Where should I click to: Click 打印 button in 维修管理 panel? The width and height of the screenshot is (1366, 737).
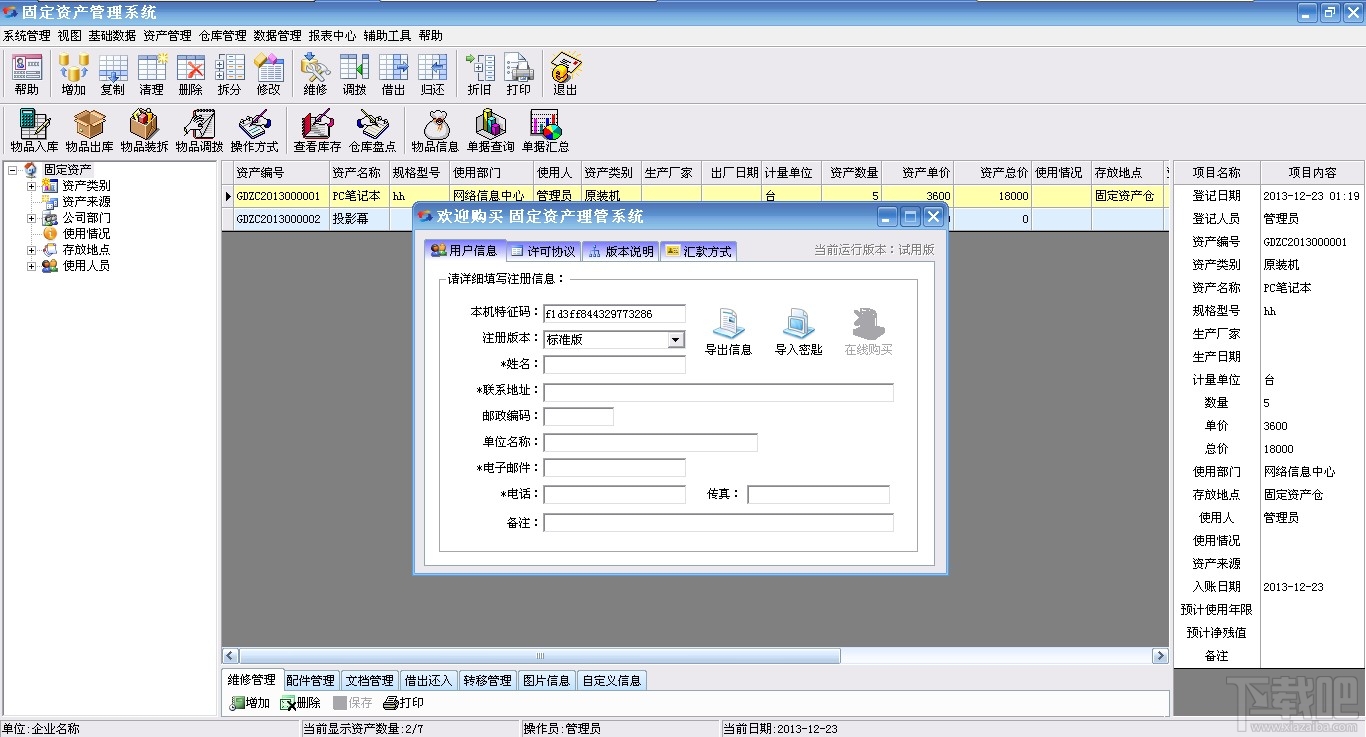click(x=404, y=703)
